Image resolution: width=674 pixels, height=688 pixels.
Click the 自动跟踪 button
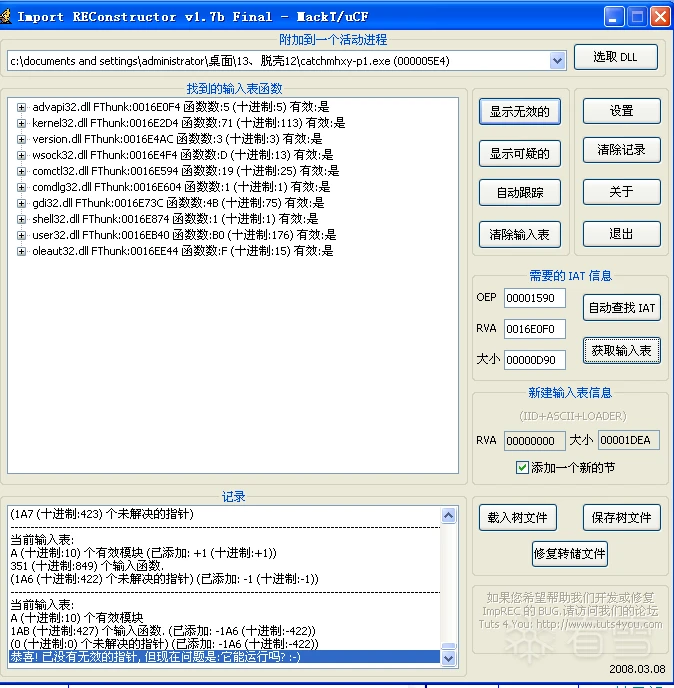520,192
